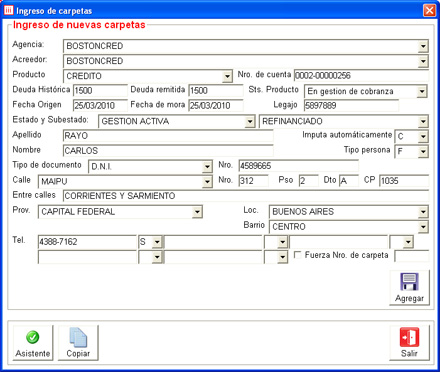Image resolution: width=440 pixels, height=372 pixels.
Task: Click the window title bar app icon
Action: click(9, 10)
